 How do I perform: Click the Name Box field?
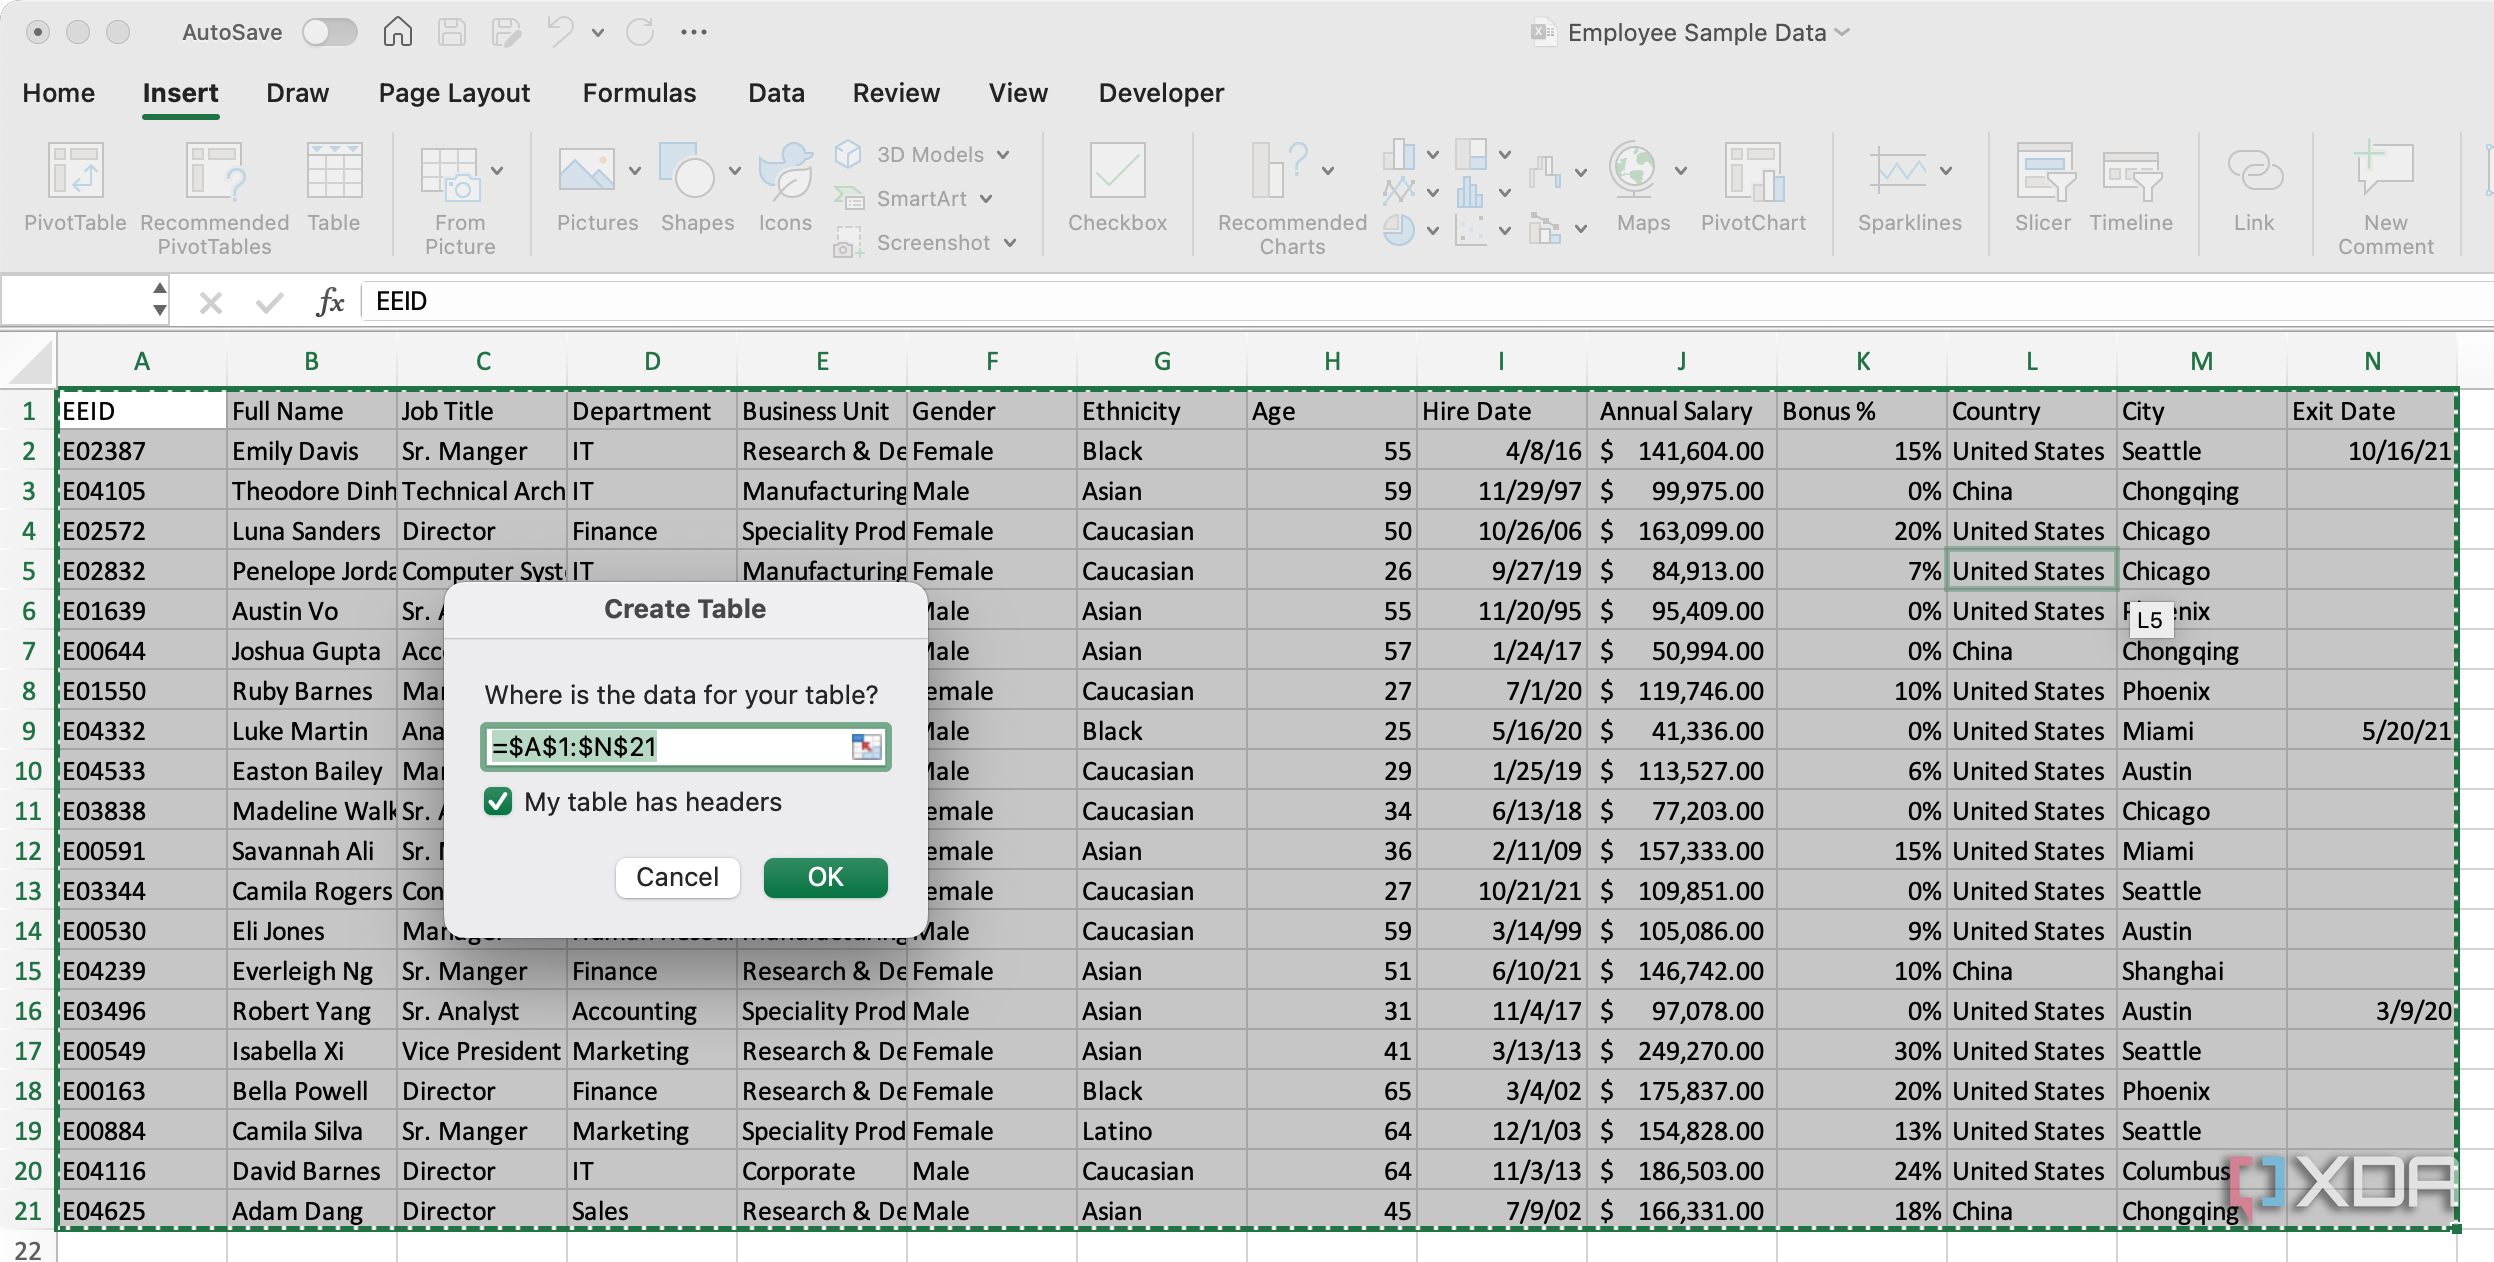76,300
